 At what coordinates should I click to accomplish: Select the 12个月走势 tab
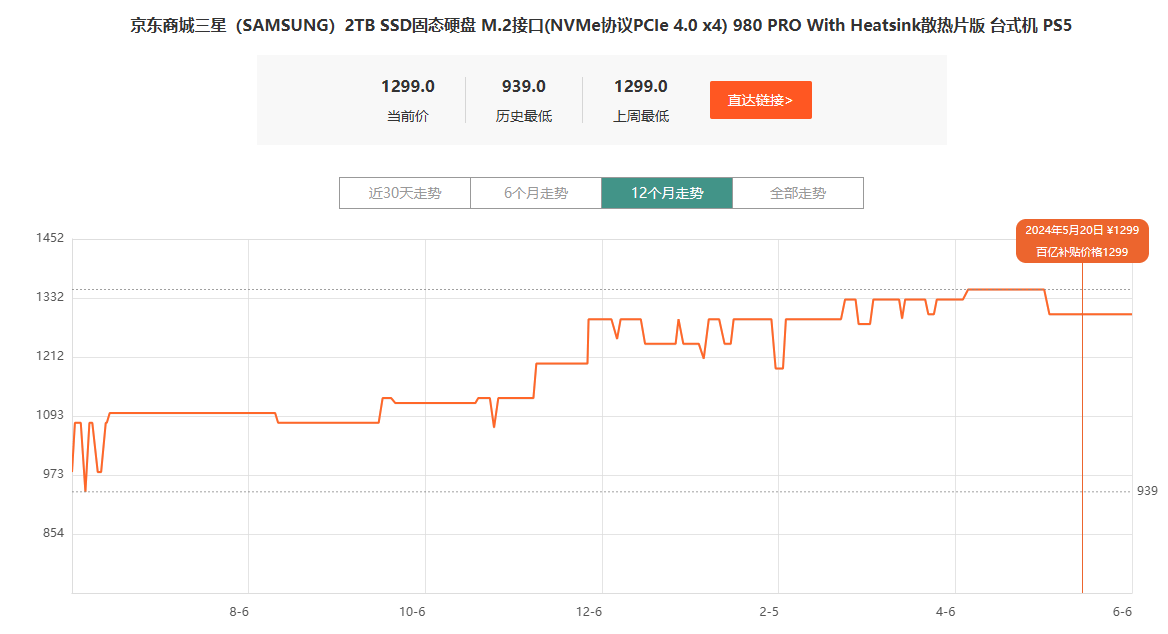coord(666,192)
